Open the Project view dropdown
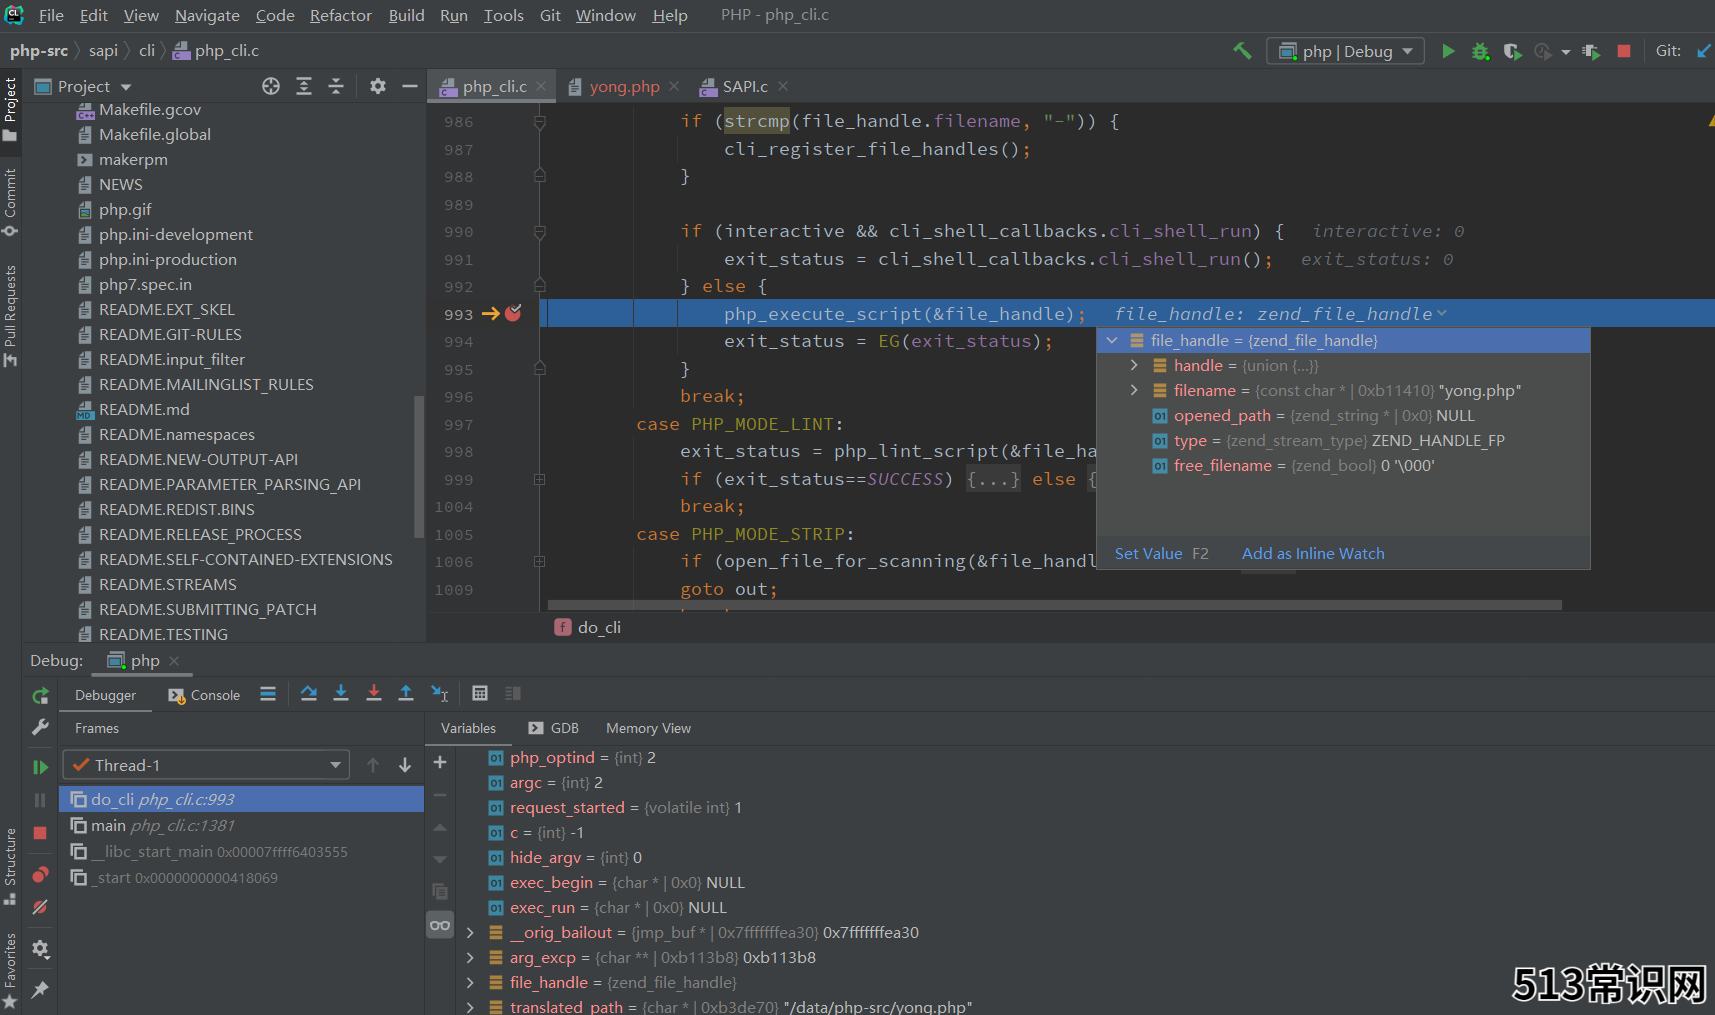Screen dimensions: 1715x1015 pos(126,87)
